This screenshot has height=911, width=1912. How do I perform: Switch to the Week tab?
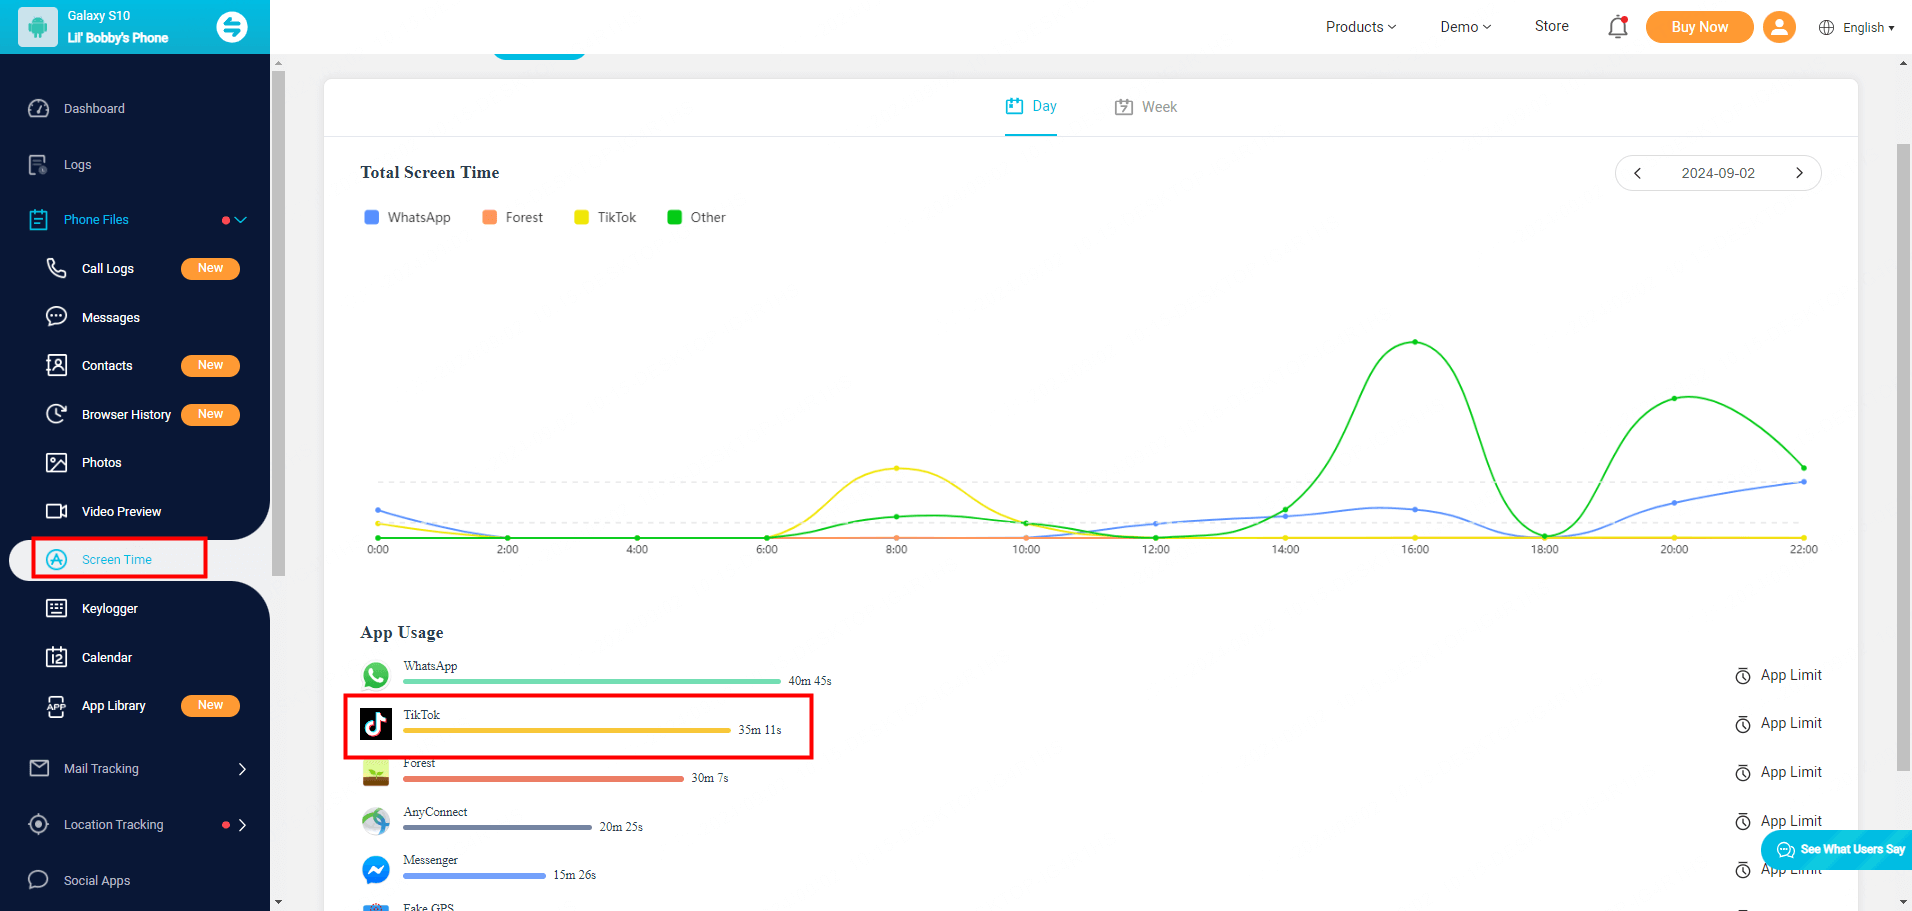click(1146, 107)
